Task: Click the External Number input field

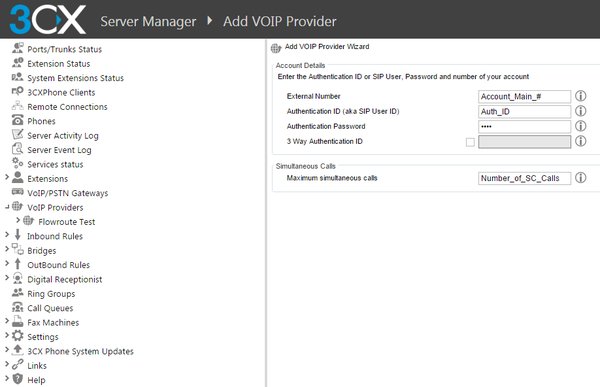Action: tap(524, 96)
